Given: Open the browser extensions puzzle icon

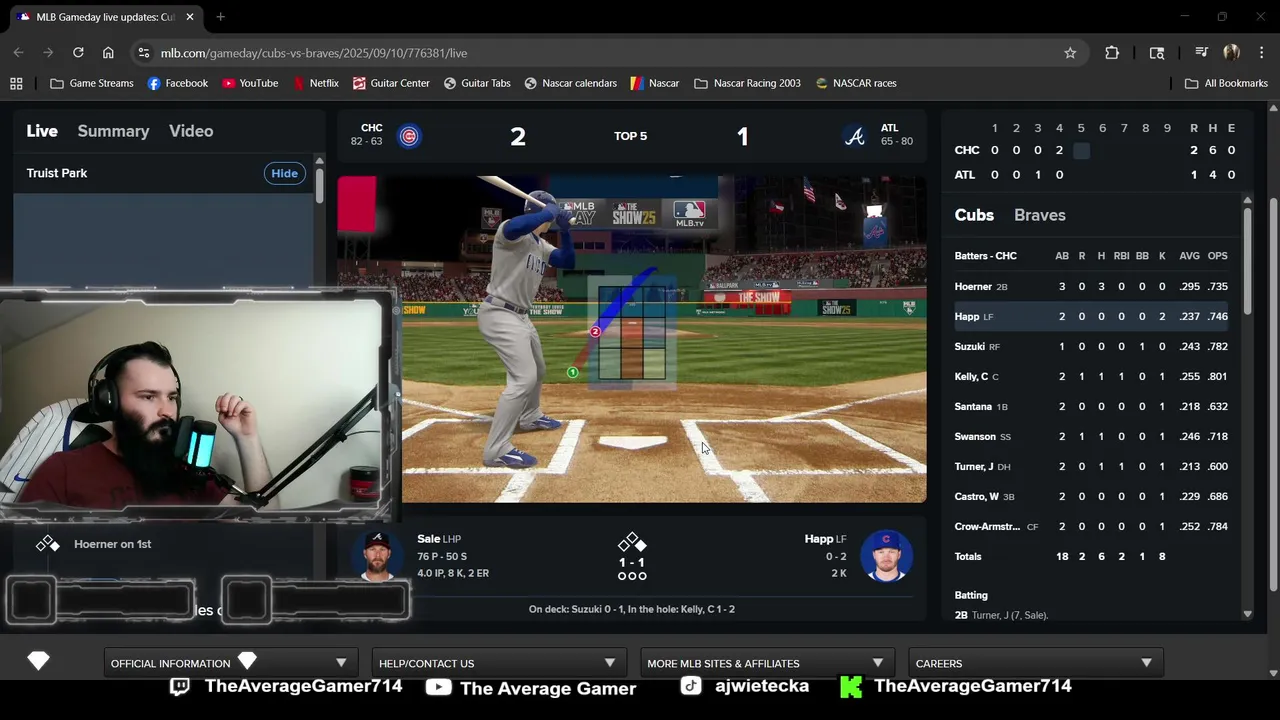Looking at the screenshot, I should click(x=1112, y=53).
